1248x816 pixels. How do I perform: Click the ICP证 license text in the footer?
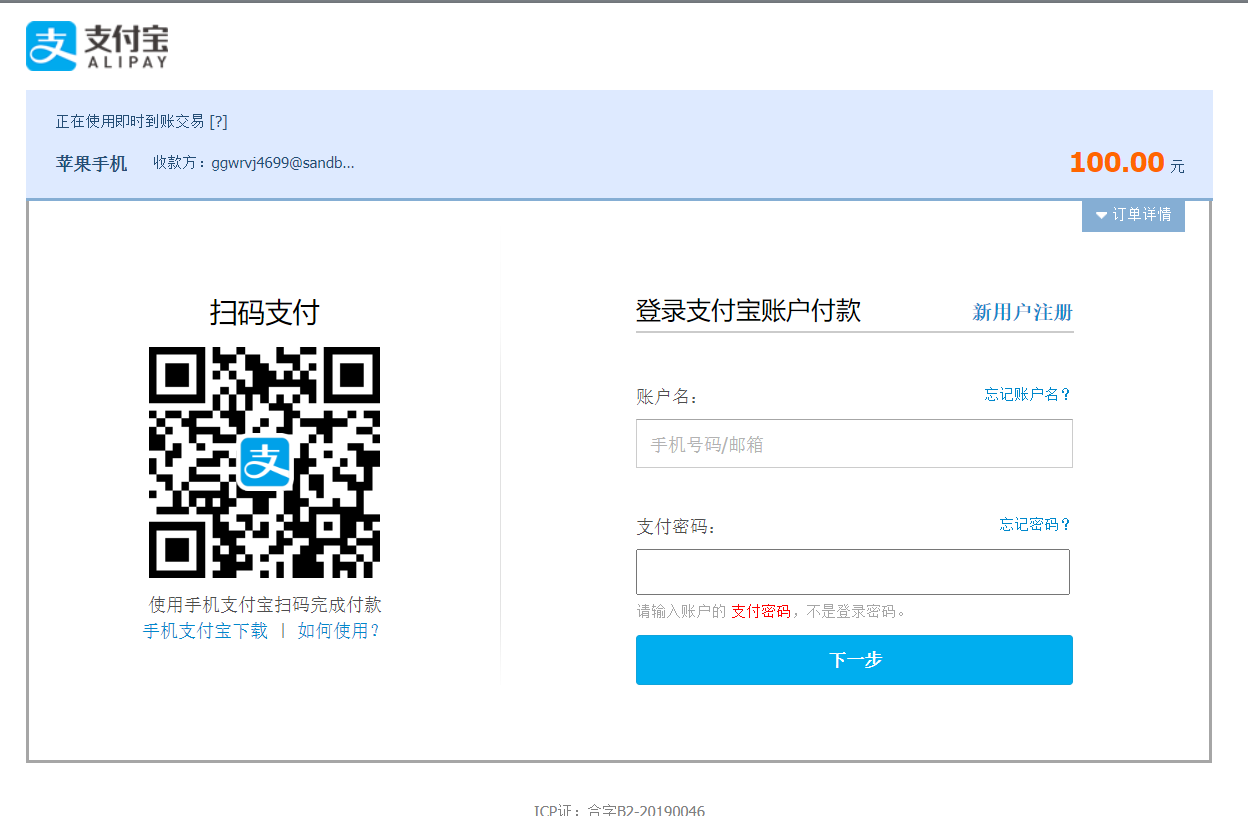click(619, 810)
